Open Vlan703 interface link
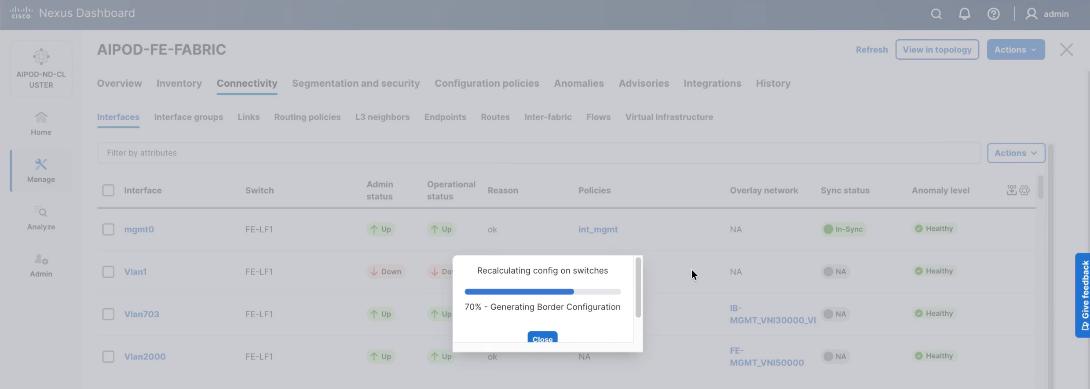Screen dimensions: 1090x389 click(x=142, y=314)
